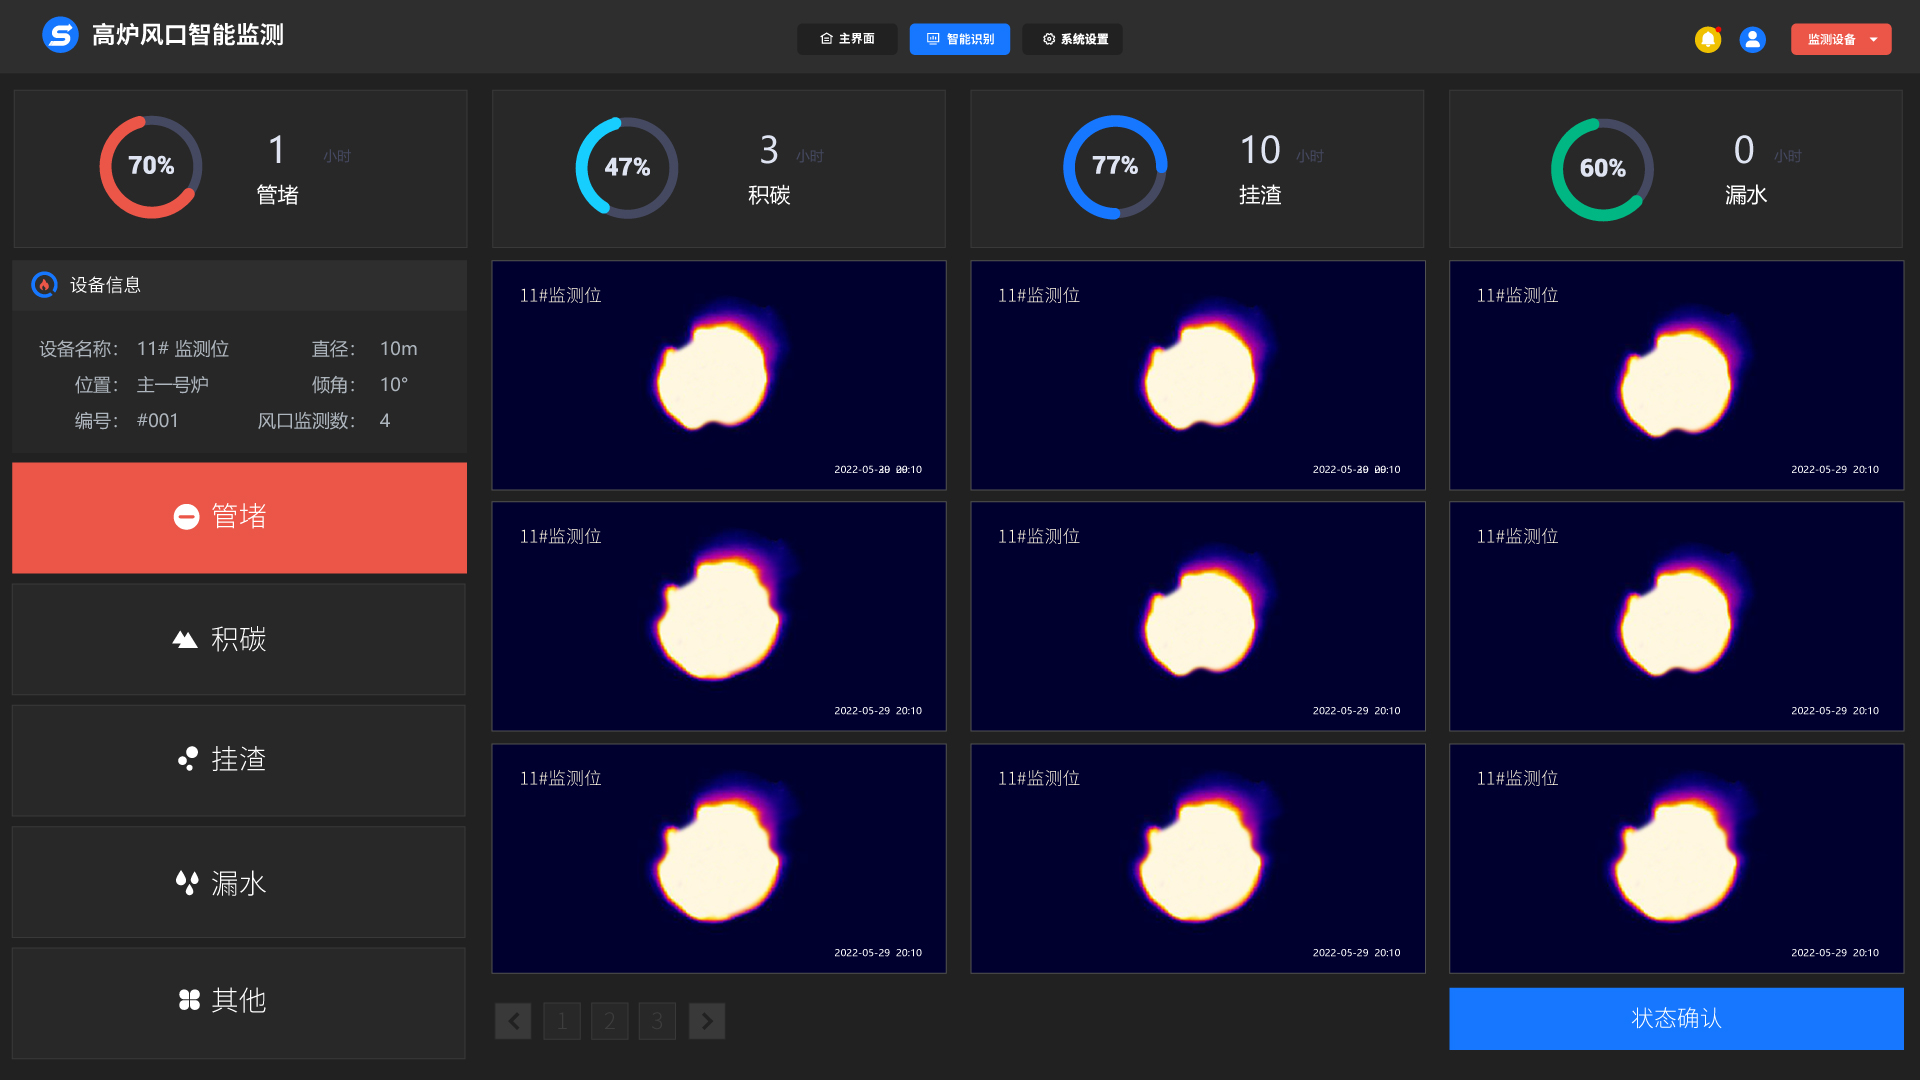The image size is (1920, 1080).
Task: Click the 70% 管堵 progress ring
Action: pyautogui.click(x=151, y=167)
